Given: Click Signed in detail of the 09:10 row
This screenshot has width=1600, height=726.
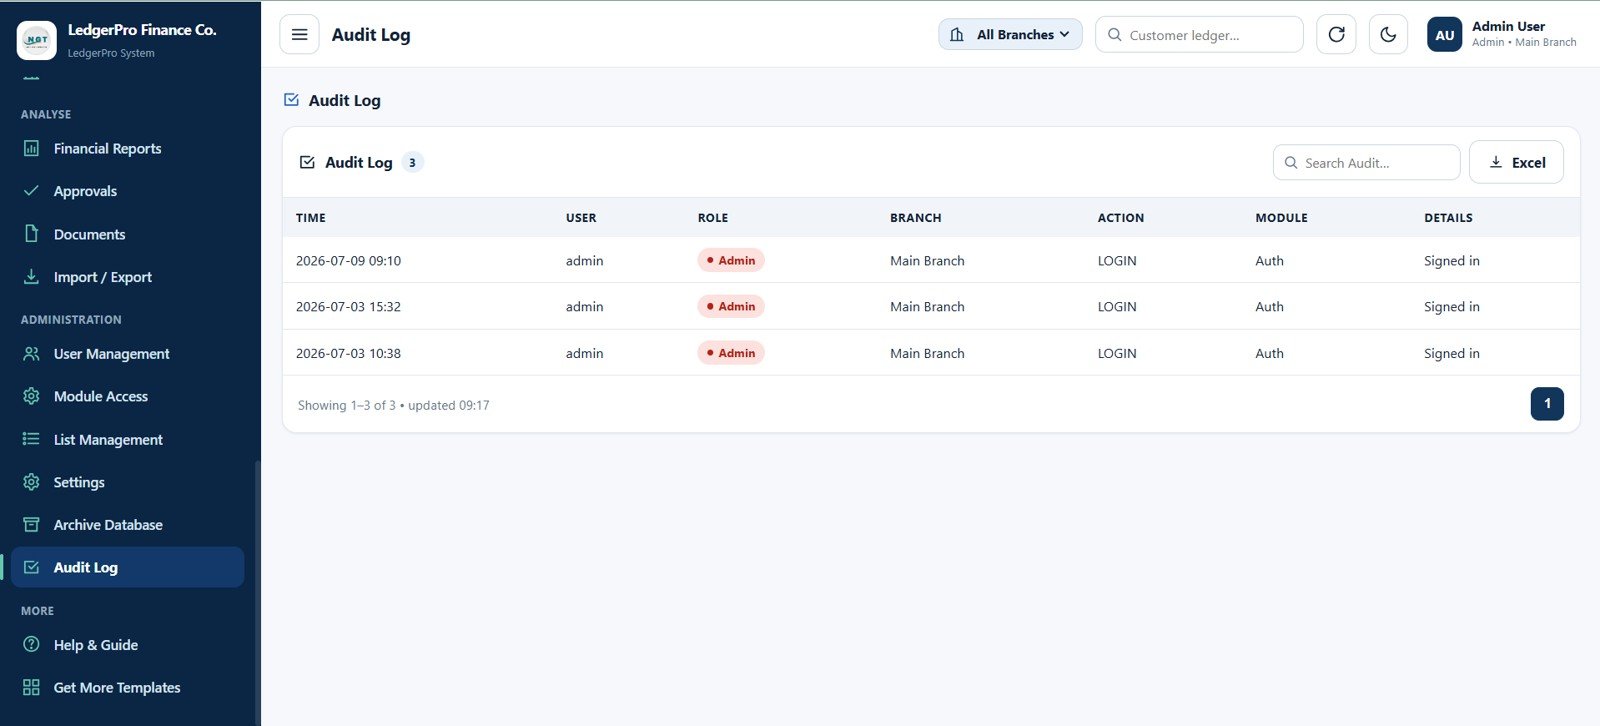Looking at the screenshot, I should coord(1452,261).
